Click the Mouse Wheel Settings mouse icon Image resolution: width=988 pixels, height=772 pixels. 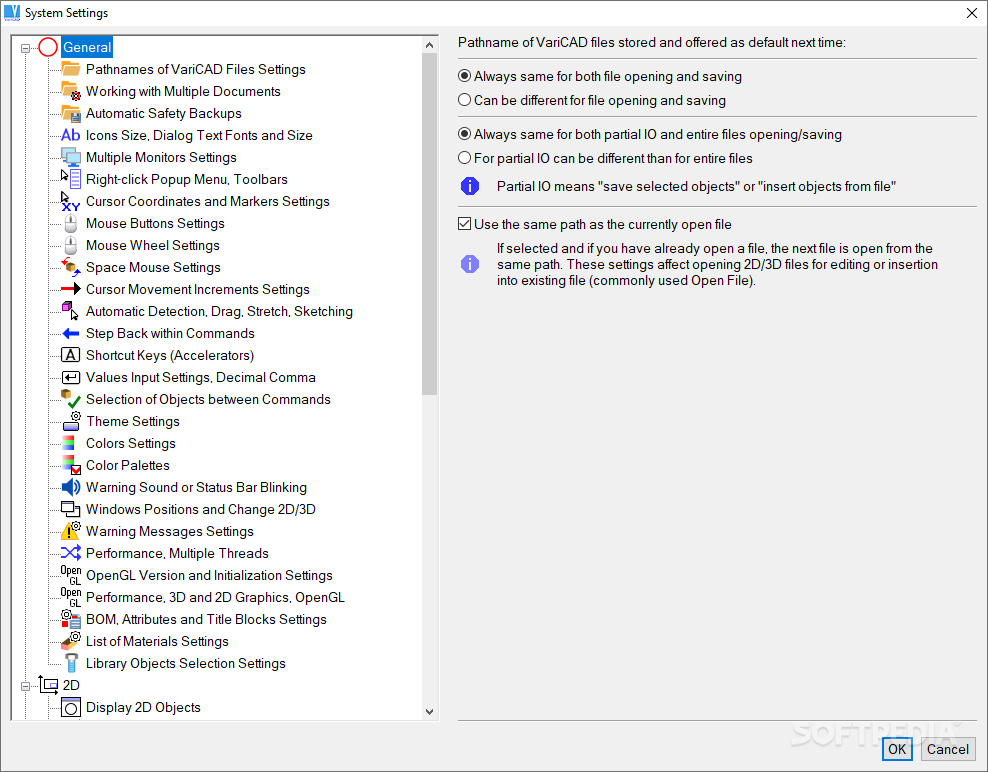pos(71,245)
